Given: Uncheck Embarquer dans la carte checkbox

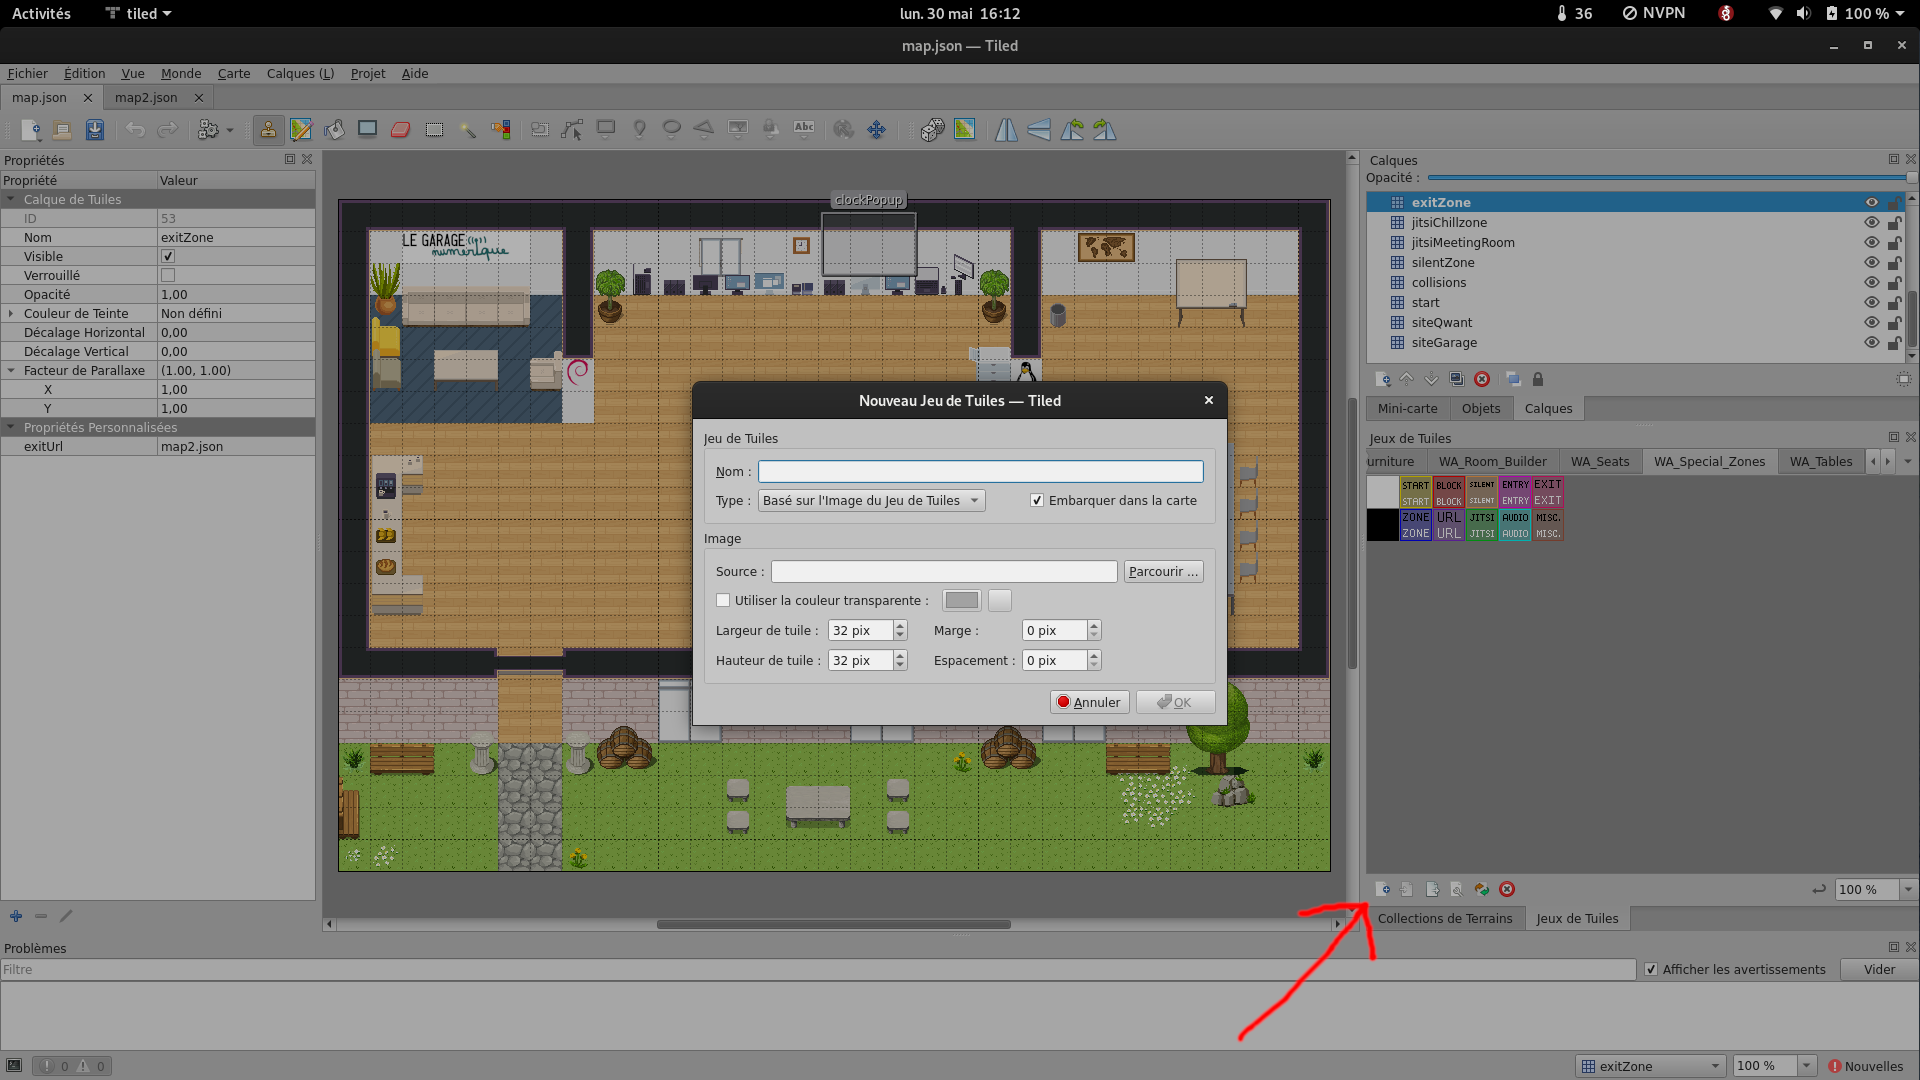Looking at the screenshot, I should tap(1037, 501).
